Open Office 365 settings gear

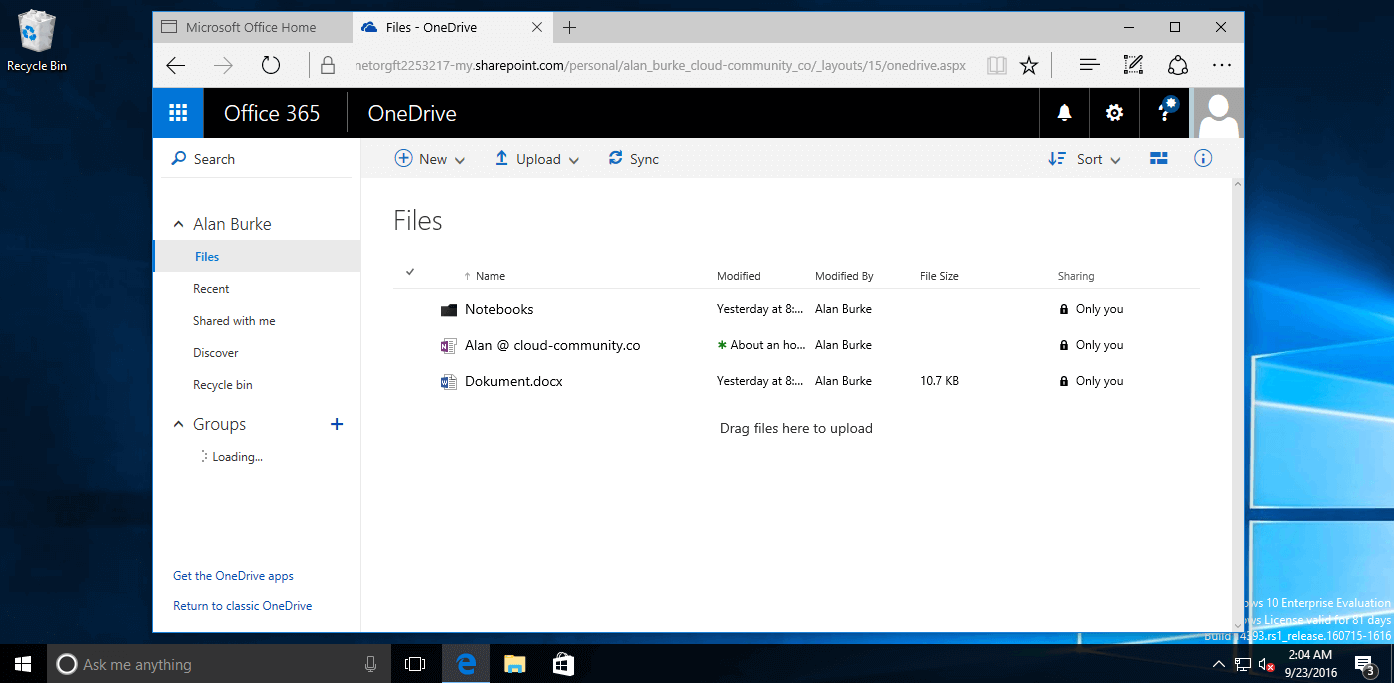(1114, 112)
